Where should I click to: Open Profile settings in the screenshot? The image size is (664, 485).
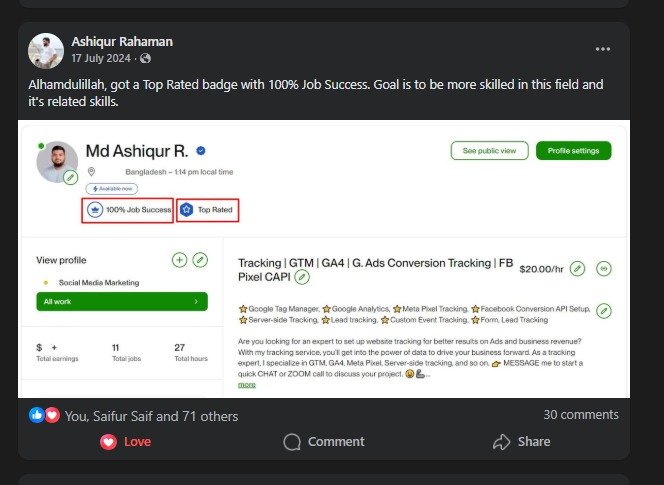pos(573,151)
